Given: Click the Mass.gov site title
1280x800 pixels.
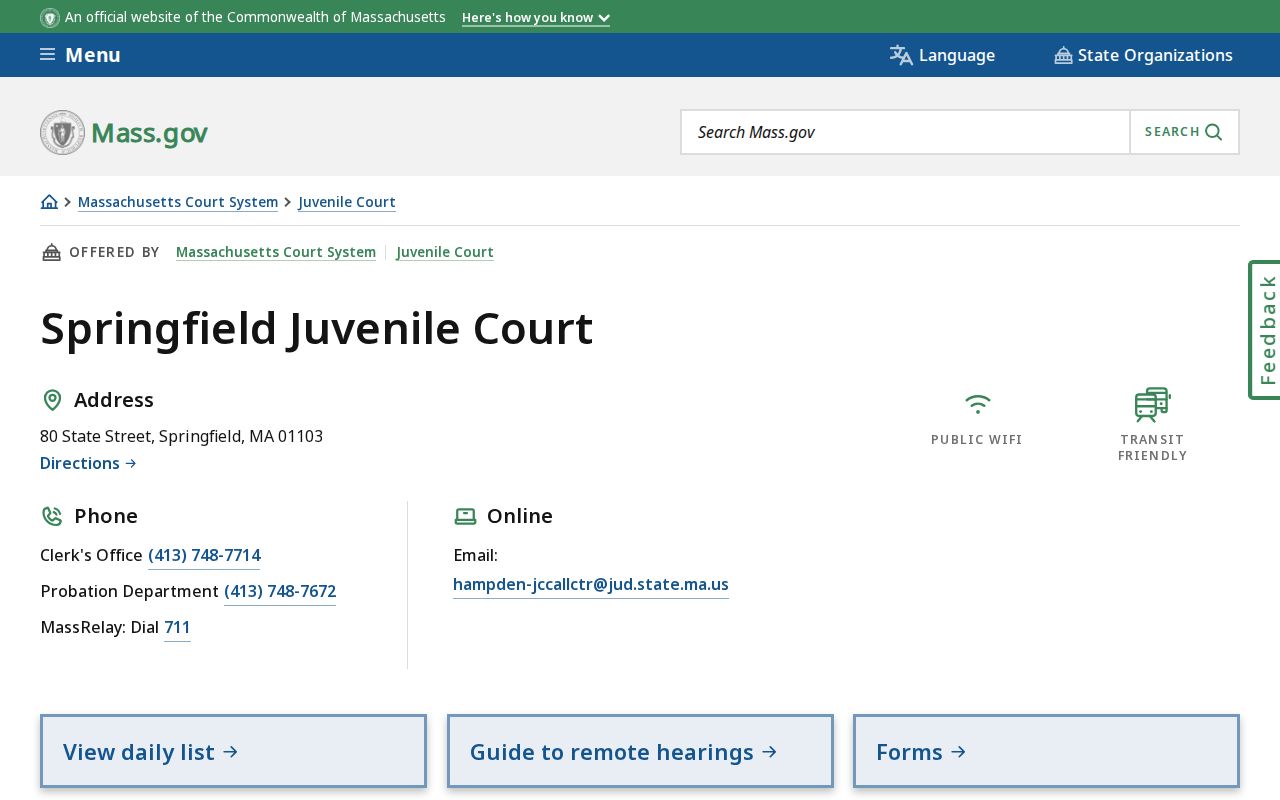Looking at the screenshot, I should pyautogui.click(x=149, y=133).
